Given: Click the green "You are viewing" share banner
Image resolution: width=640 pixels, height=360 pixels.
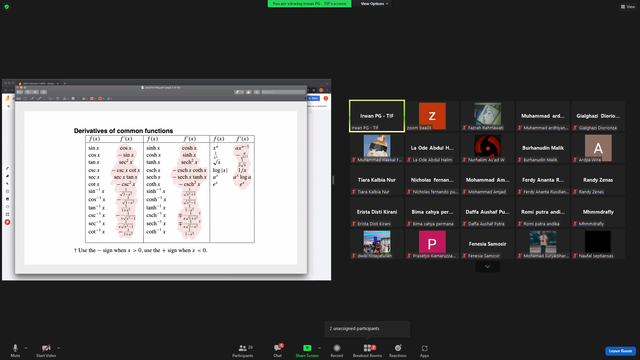Looking at the screenshot, I should (x=309, y=4).
